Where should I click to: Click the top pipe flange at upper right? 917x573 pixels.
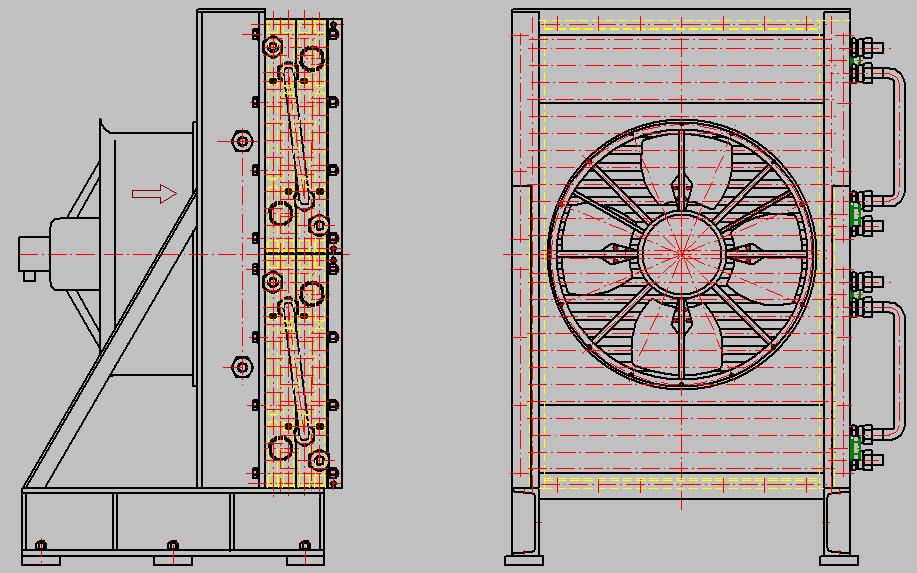coord(866,47)
